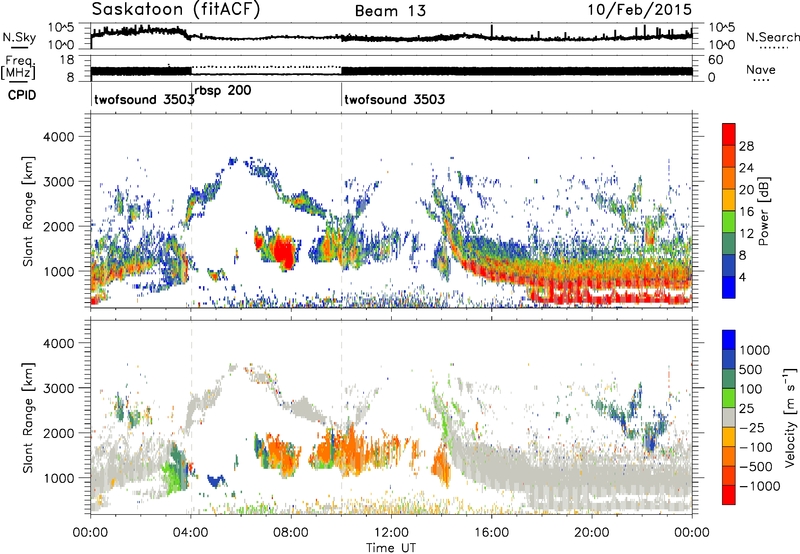Click the '18' tick of the frequency axis

point(66,60)
